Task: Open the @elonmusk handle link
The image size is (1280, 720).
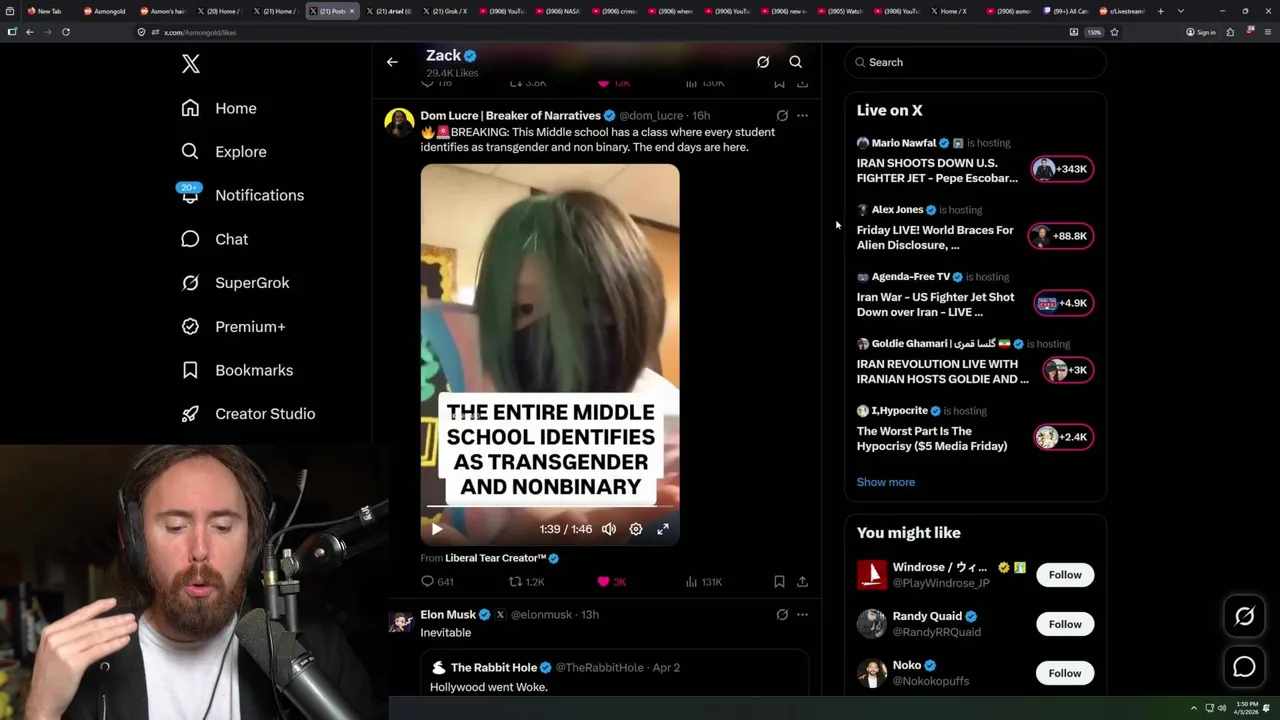Action: 543,615
